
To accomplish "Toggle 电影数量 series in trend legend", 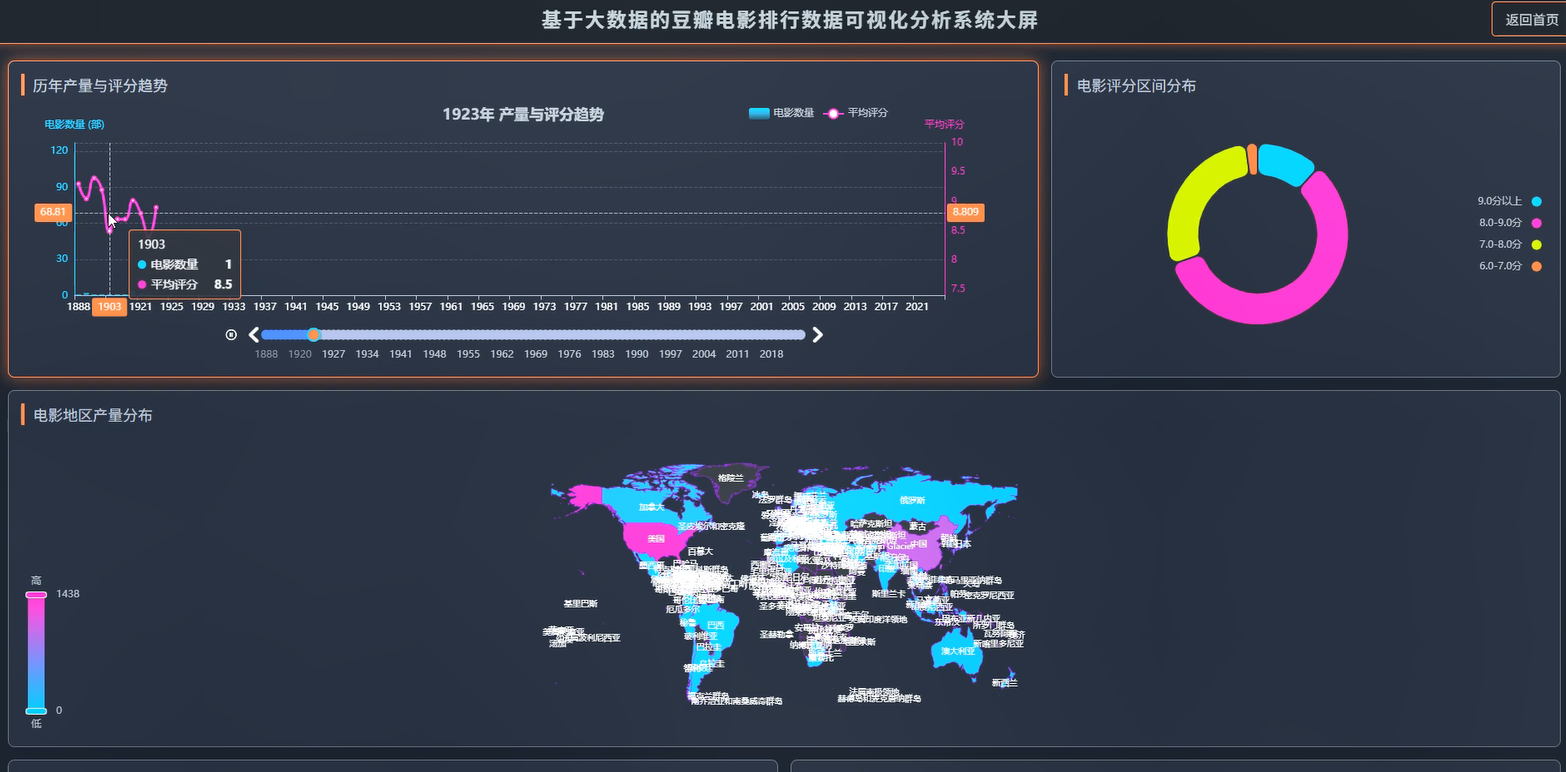I will 782,113.
